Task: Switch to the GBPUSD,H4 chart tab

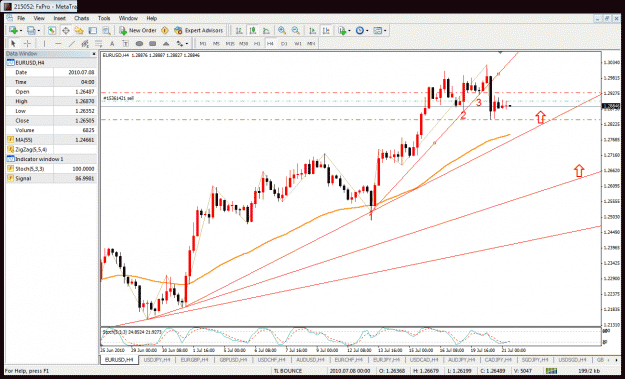Action: click(232, 360)
